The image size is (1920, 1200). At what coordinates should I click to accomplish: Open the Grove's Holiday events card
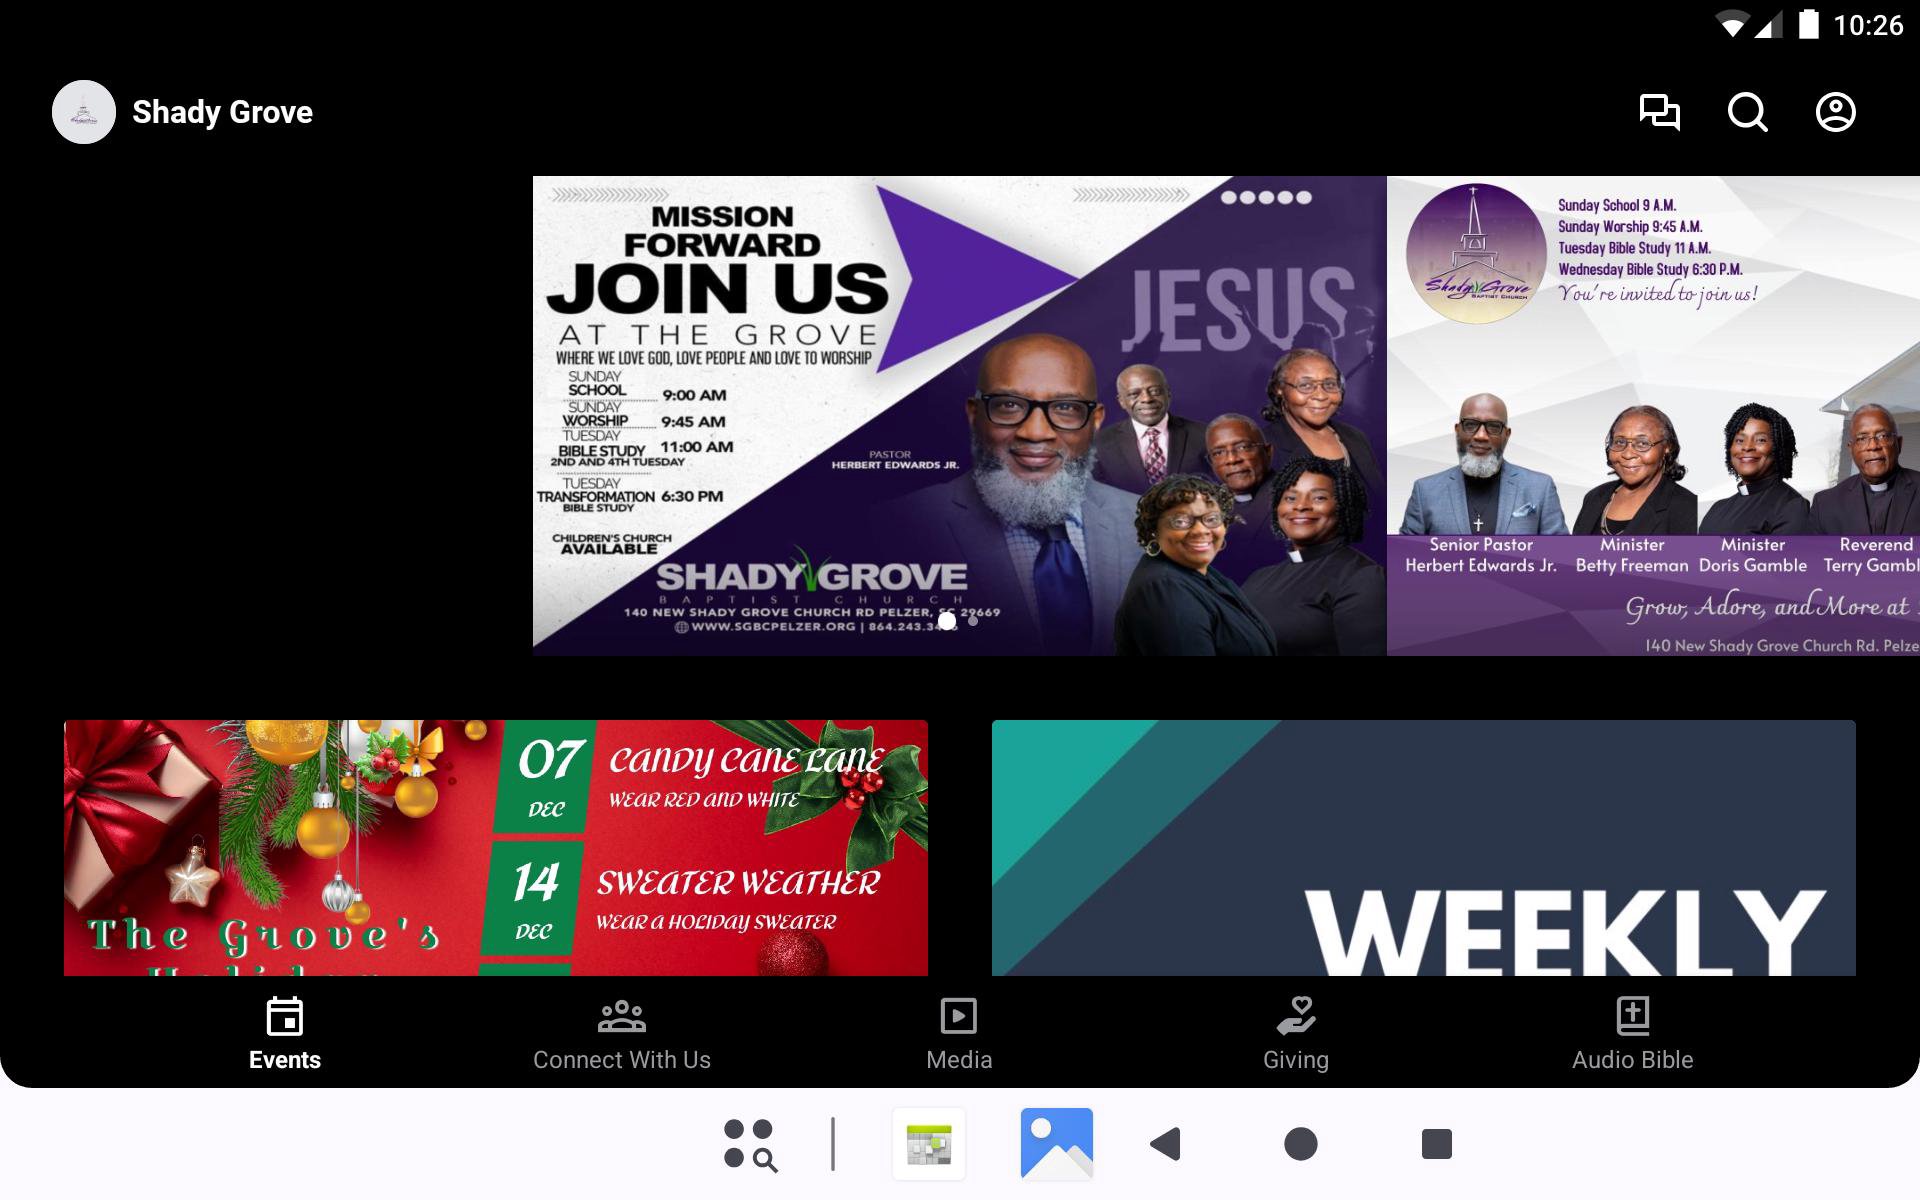click(x=495, y=847)
